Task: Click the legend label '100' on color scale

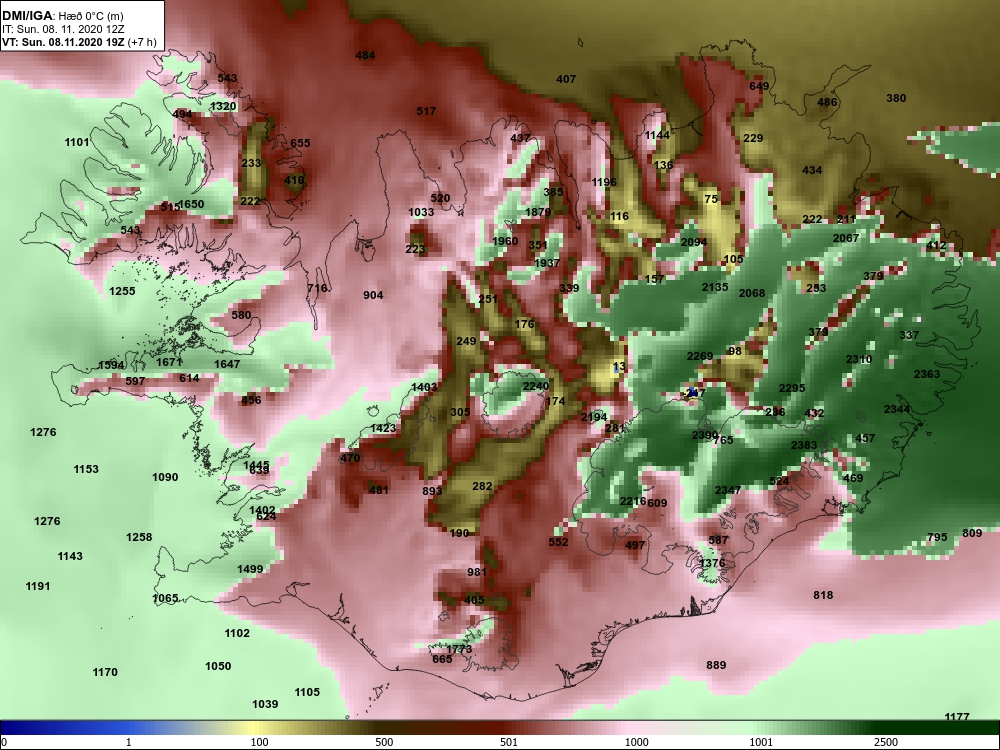Action: tap(259, 742)
